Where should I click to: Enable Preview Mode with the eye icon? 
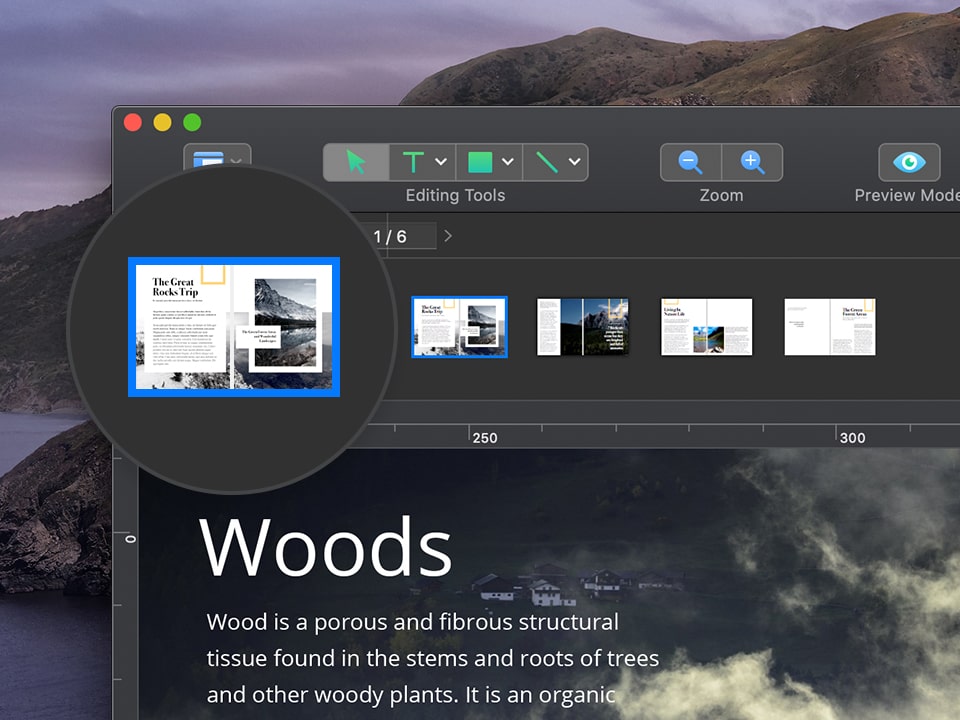point(908,162)
